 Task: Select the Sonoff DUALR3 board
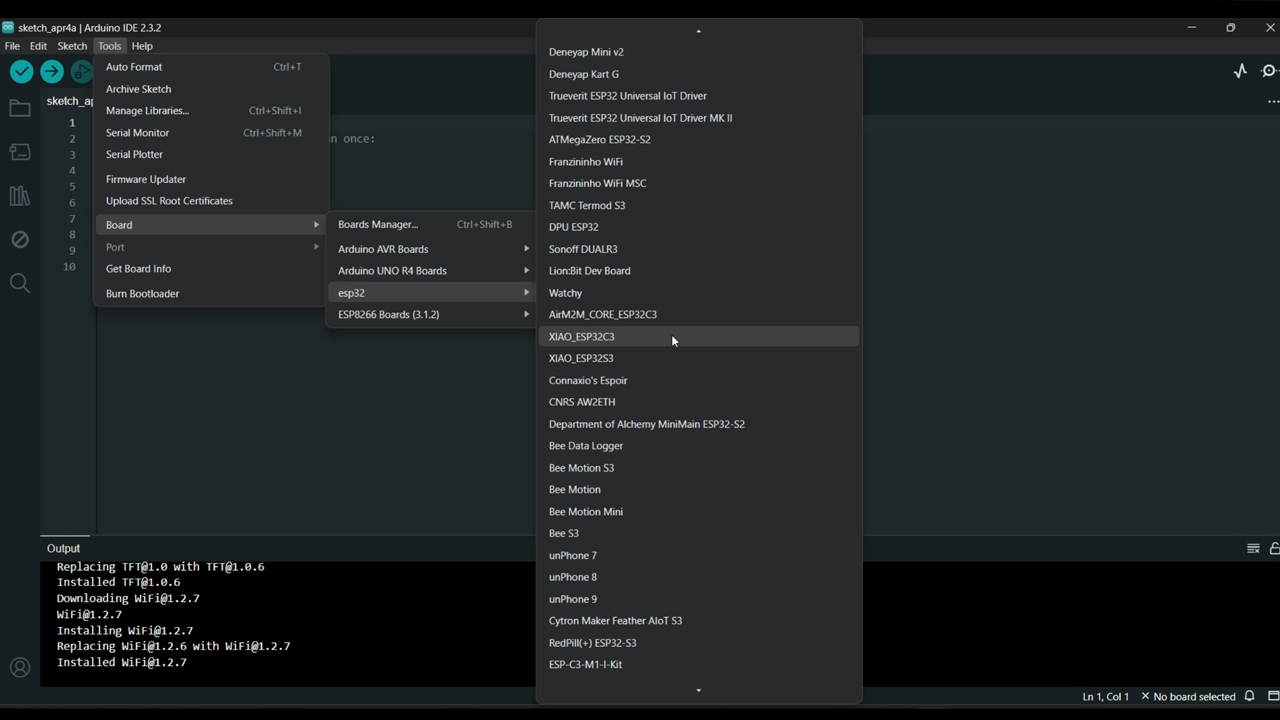coord(698,249)
